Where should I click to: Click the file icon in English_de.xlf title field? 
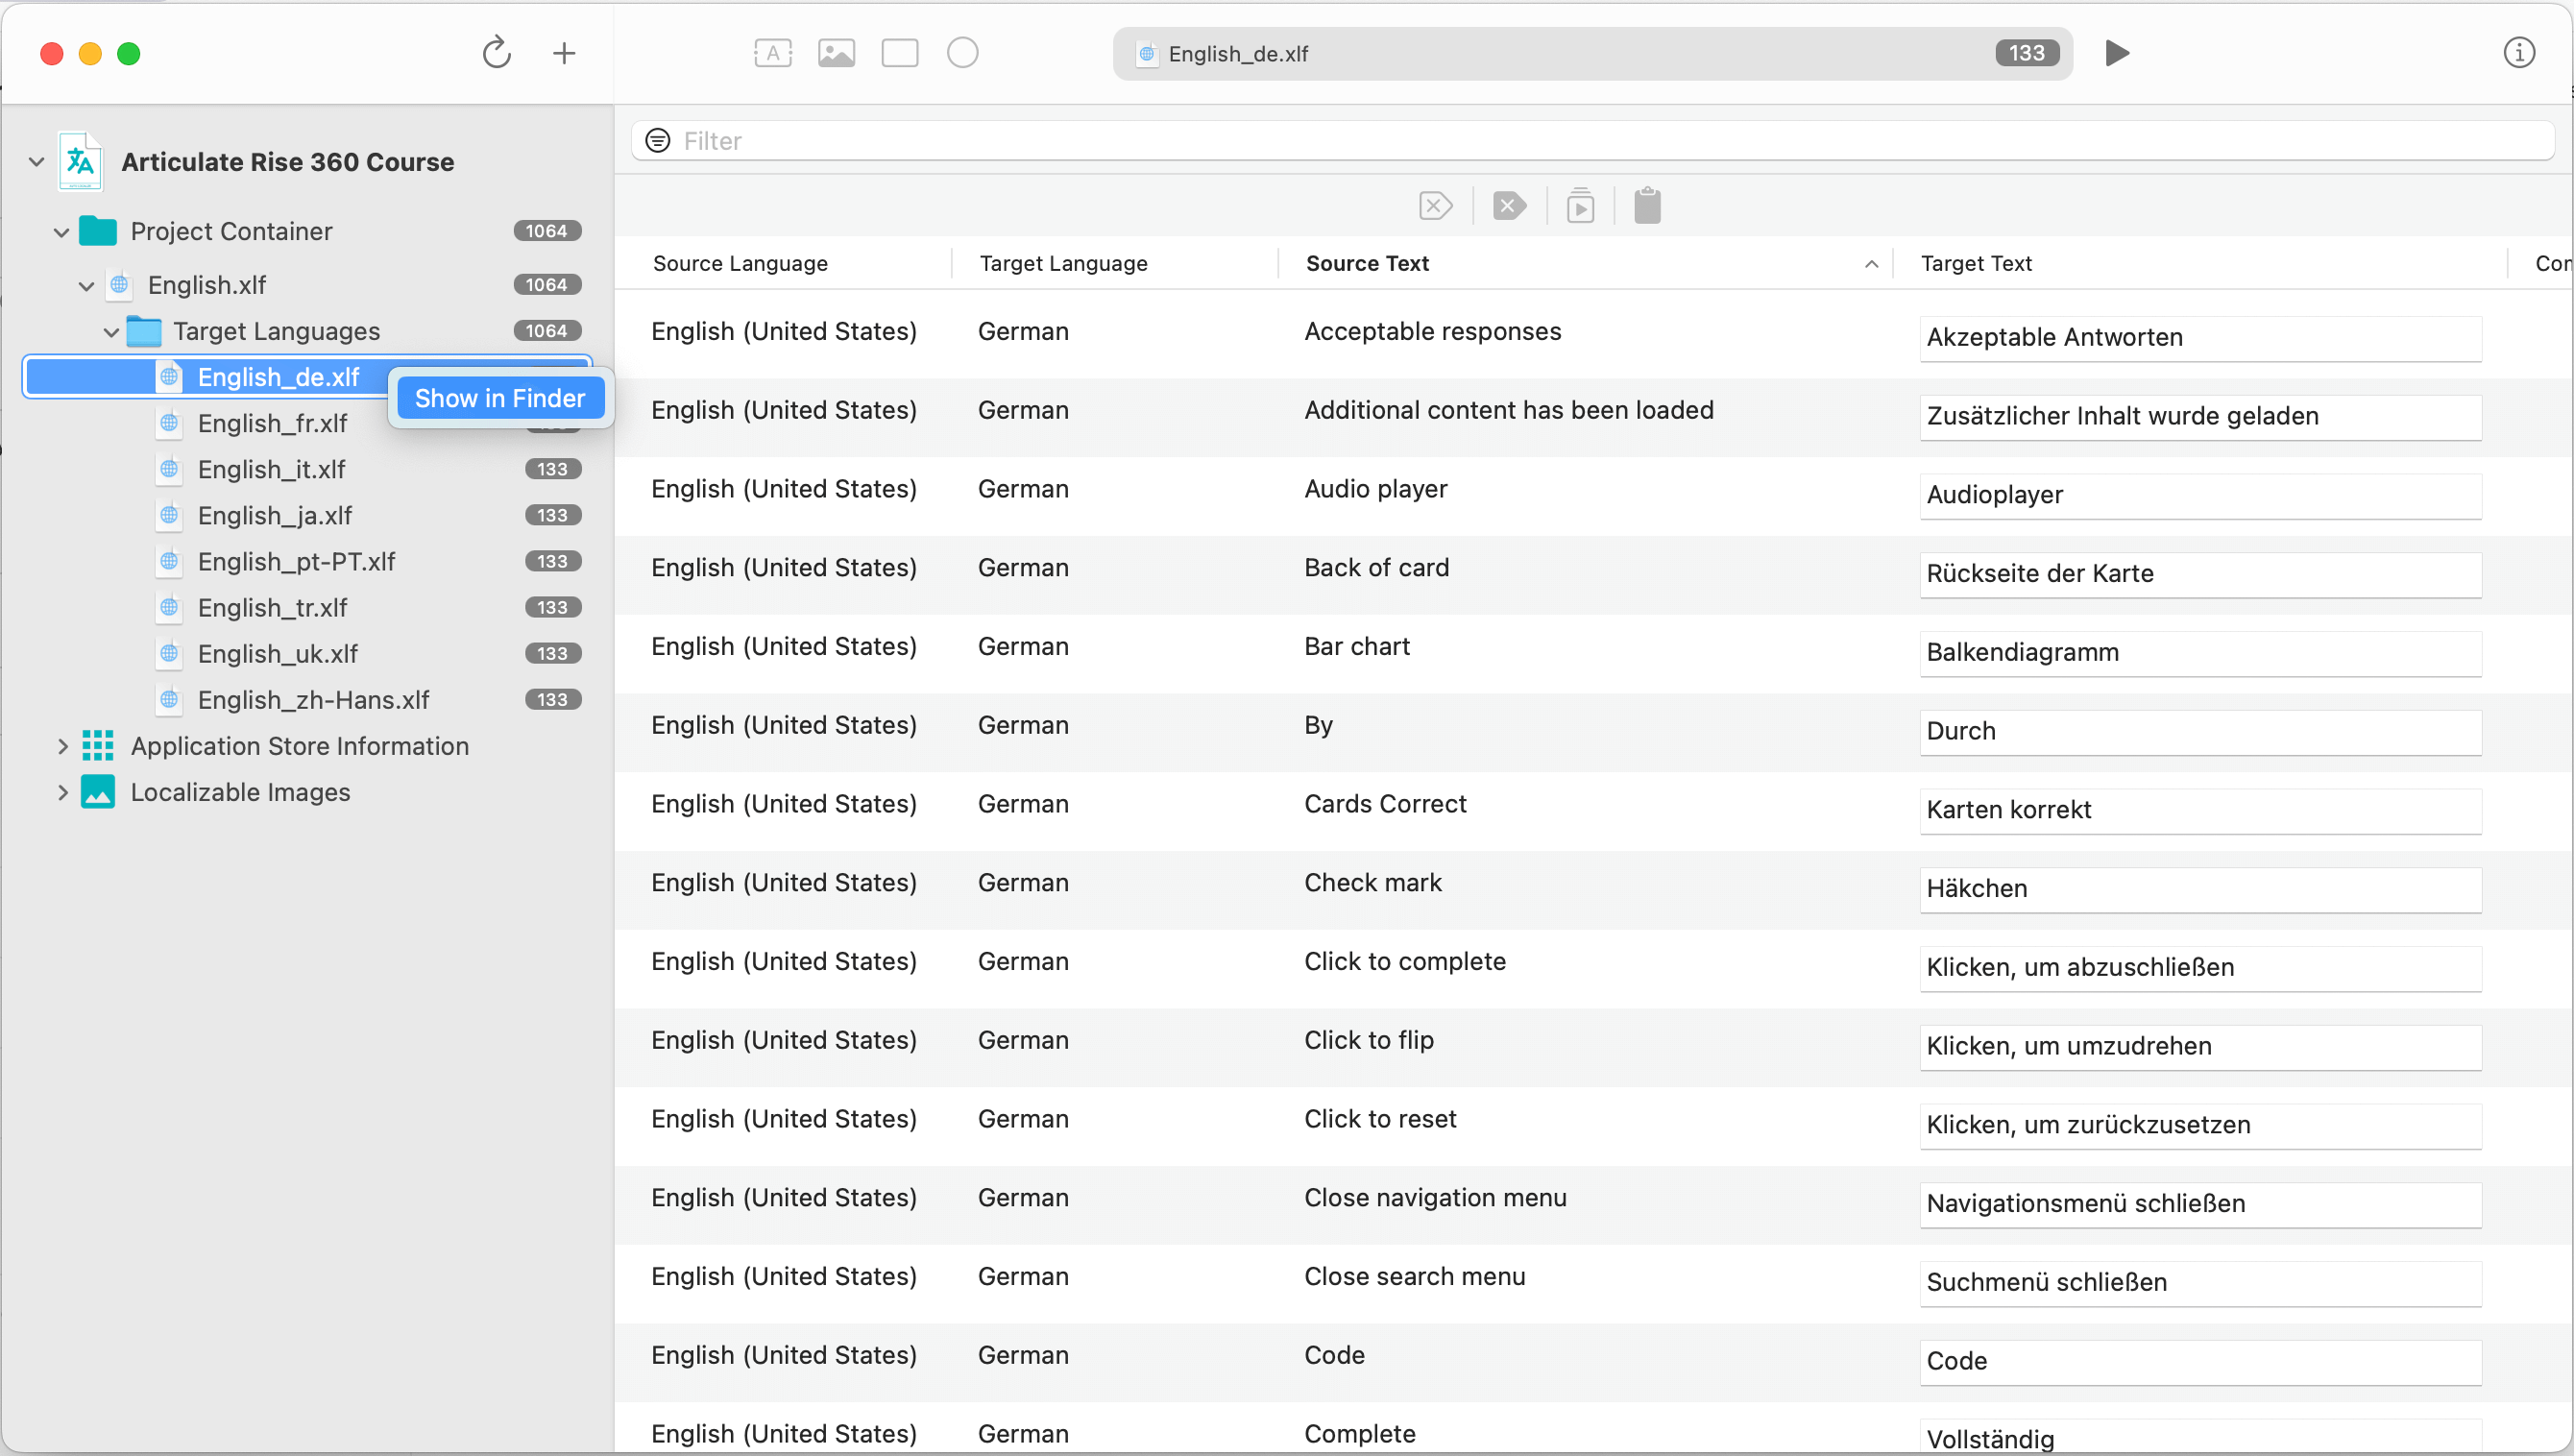click(x=1147, y=54)
